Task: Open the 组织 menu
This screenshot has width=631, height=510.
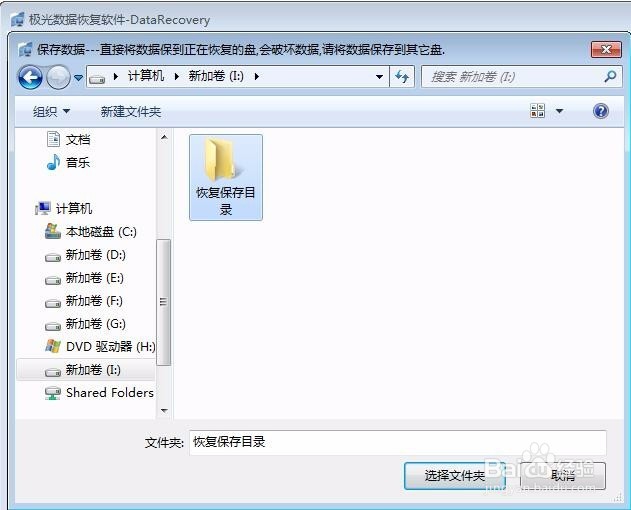Action: [51, 111]
